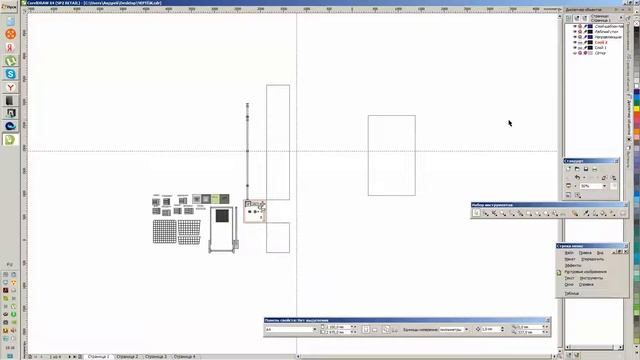Screen dimensions: 640x360
Task: Switch to Страница 4 page tab
Action: coord(184,357)
